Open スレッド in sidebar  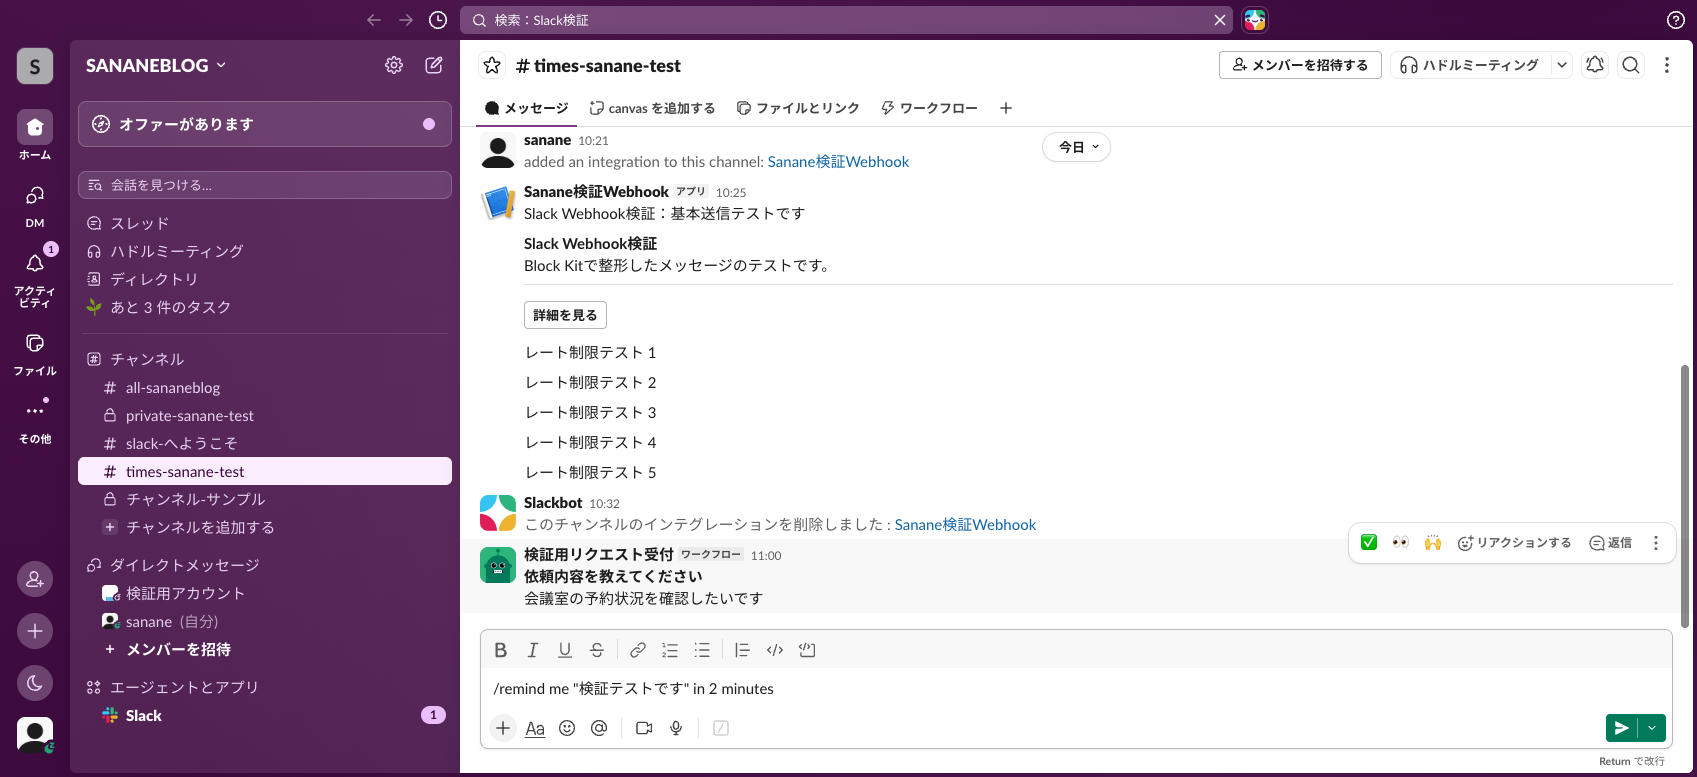(265, 223)
